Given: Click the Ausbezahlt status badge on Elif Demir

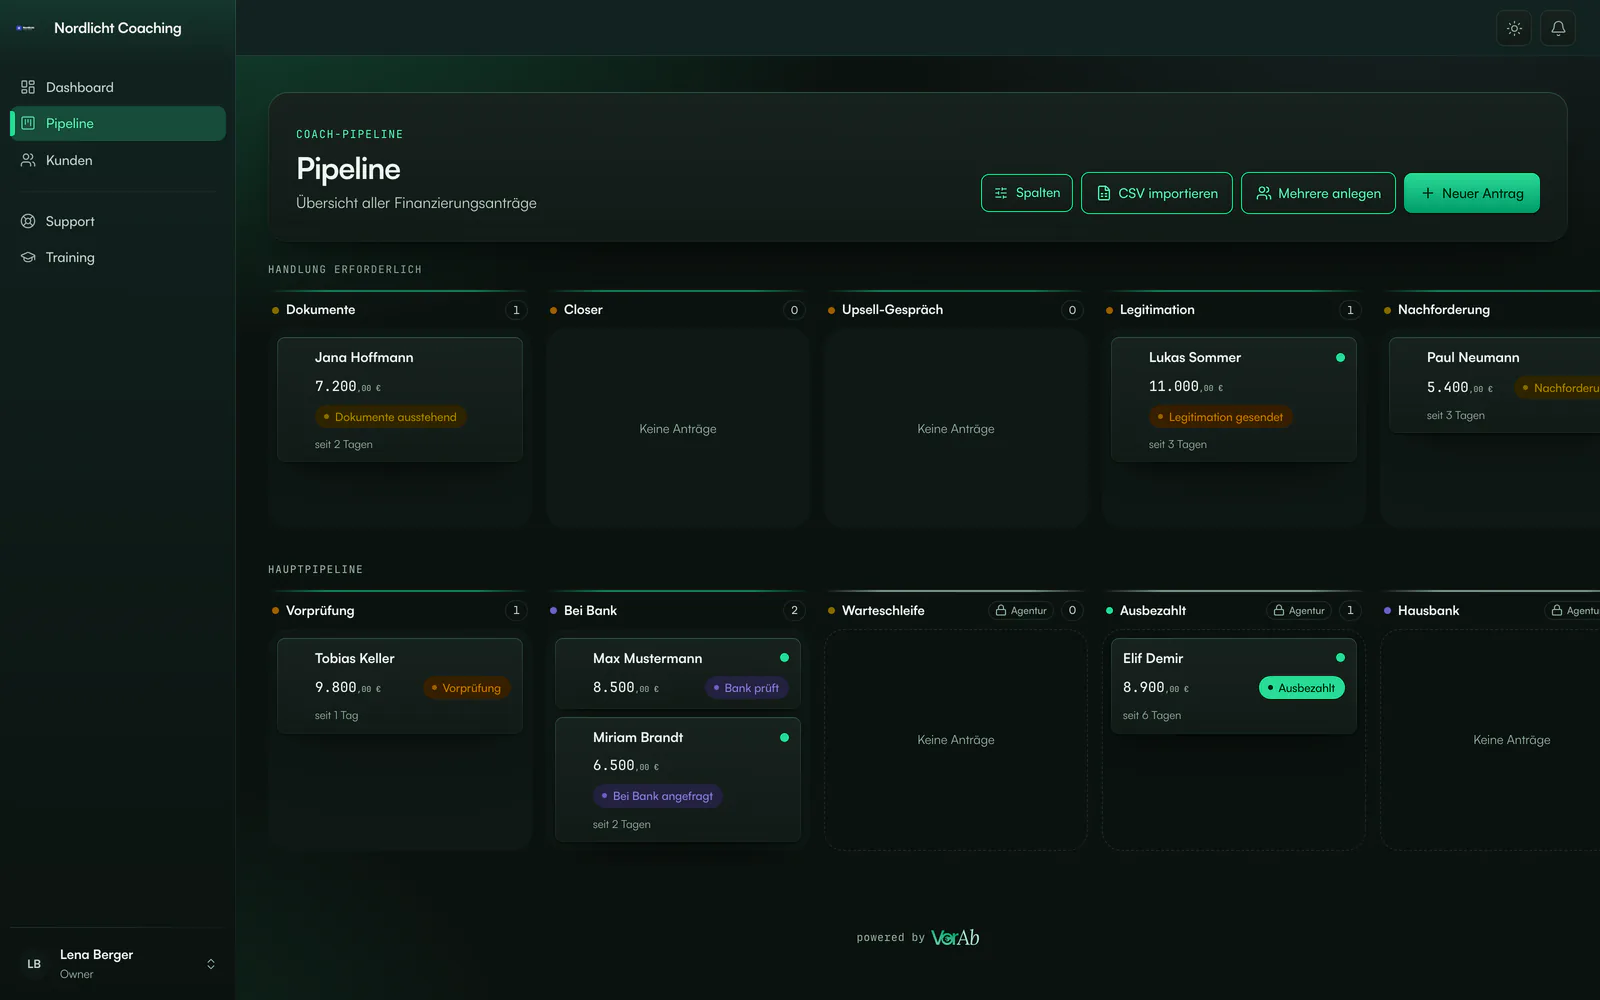Looking at the screenshot, I should click(1301, 688).
